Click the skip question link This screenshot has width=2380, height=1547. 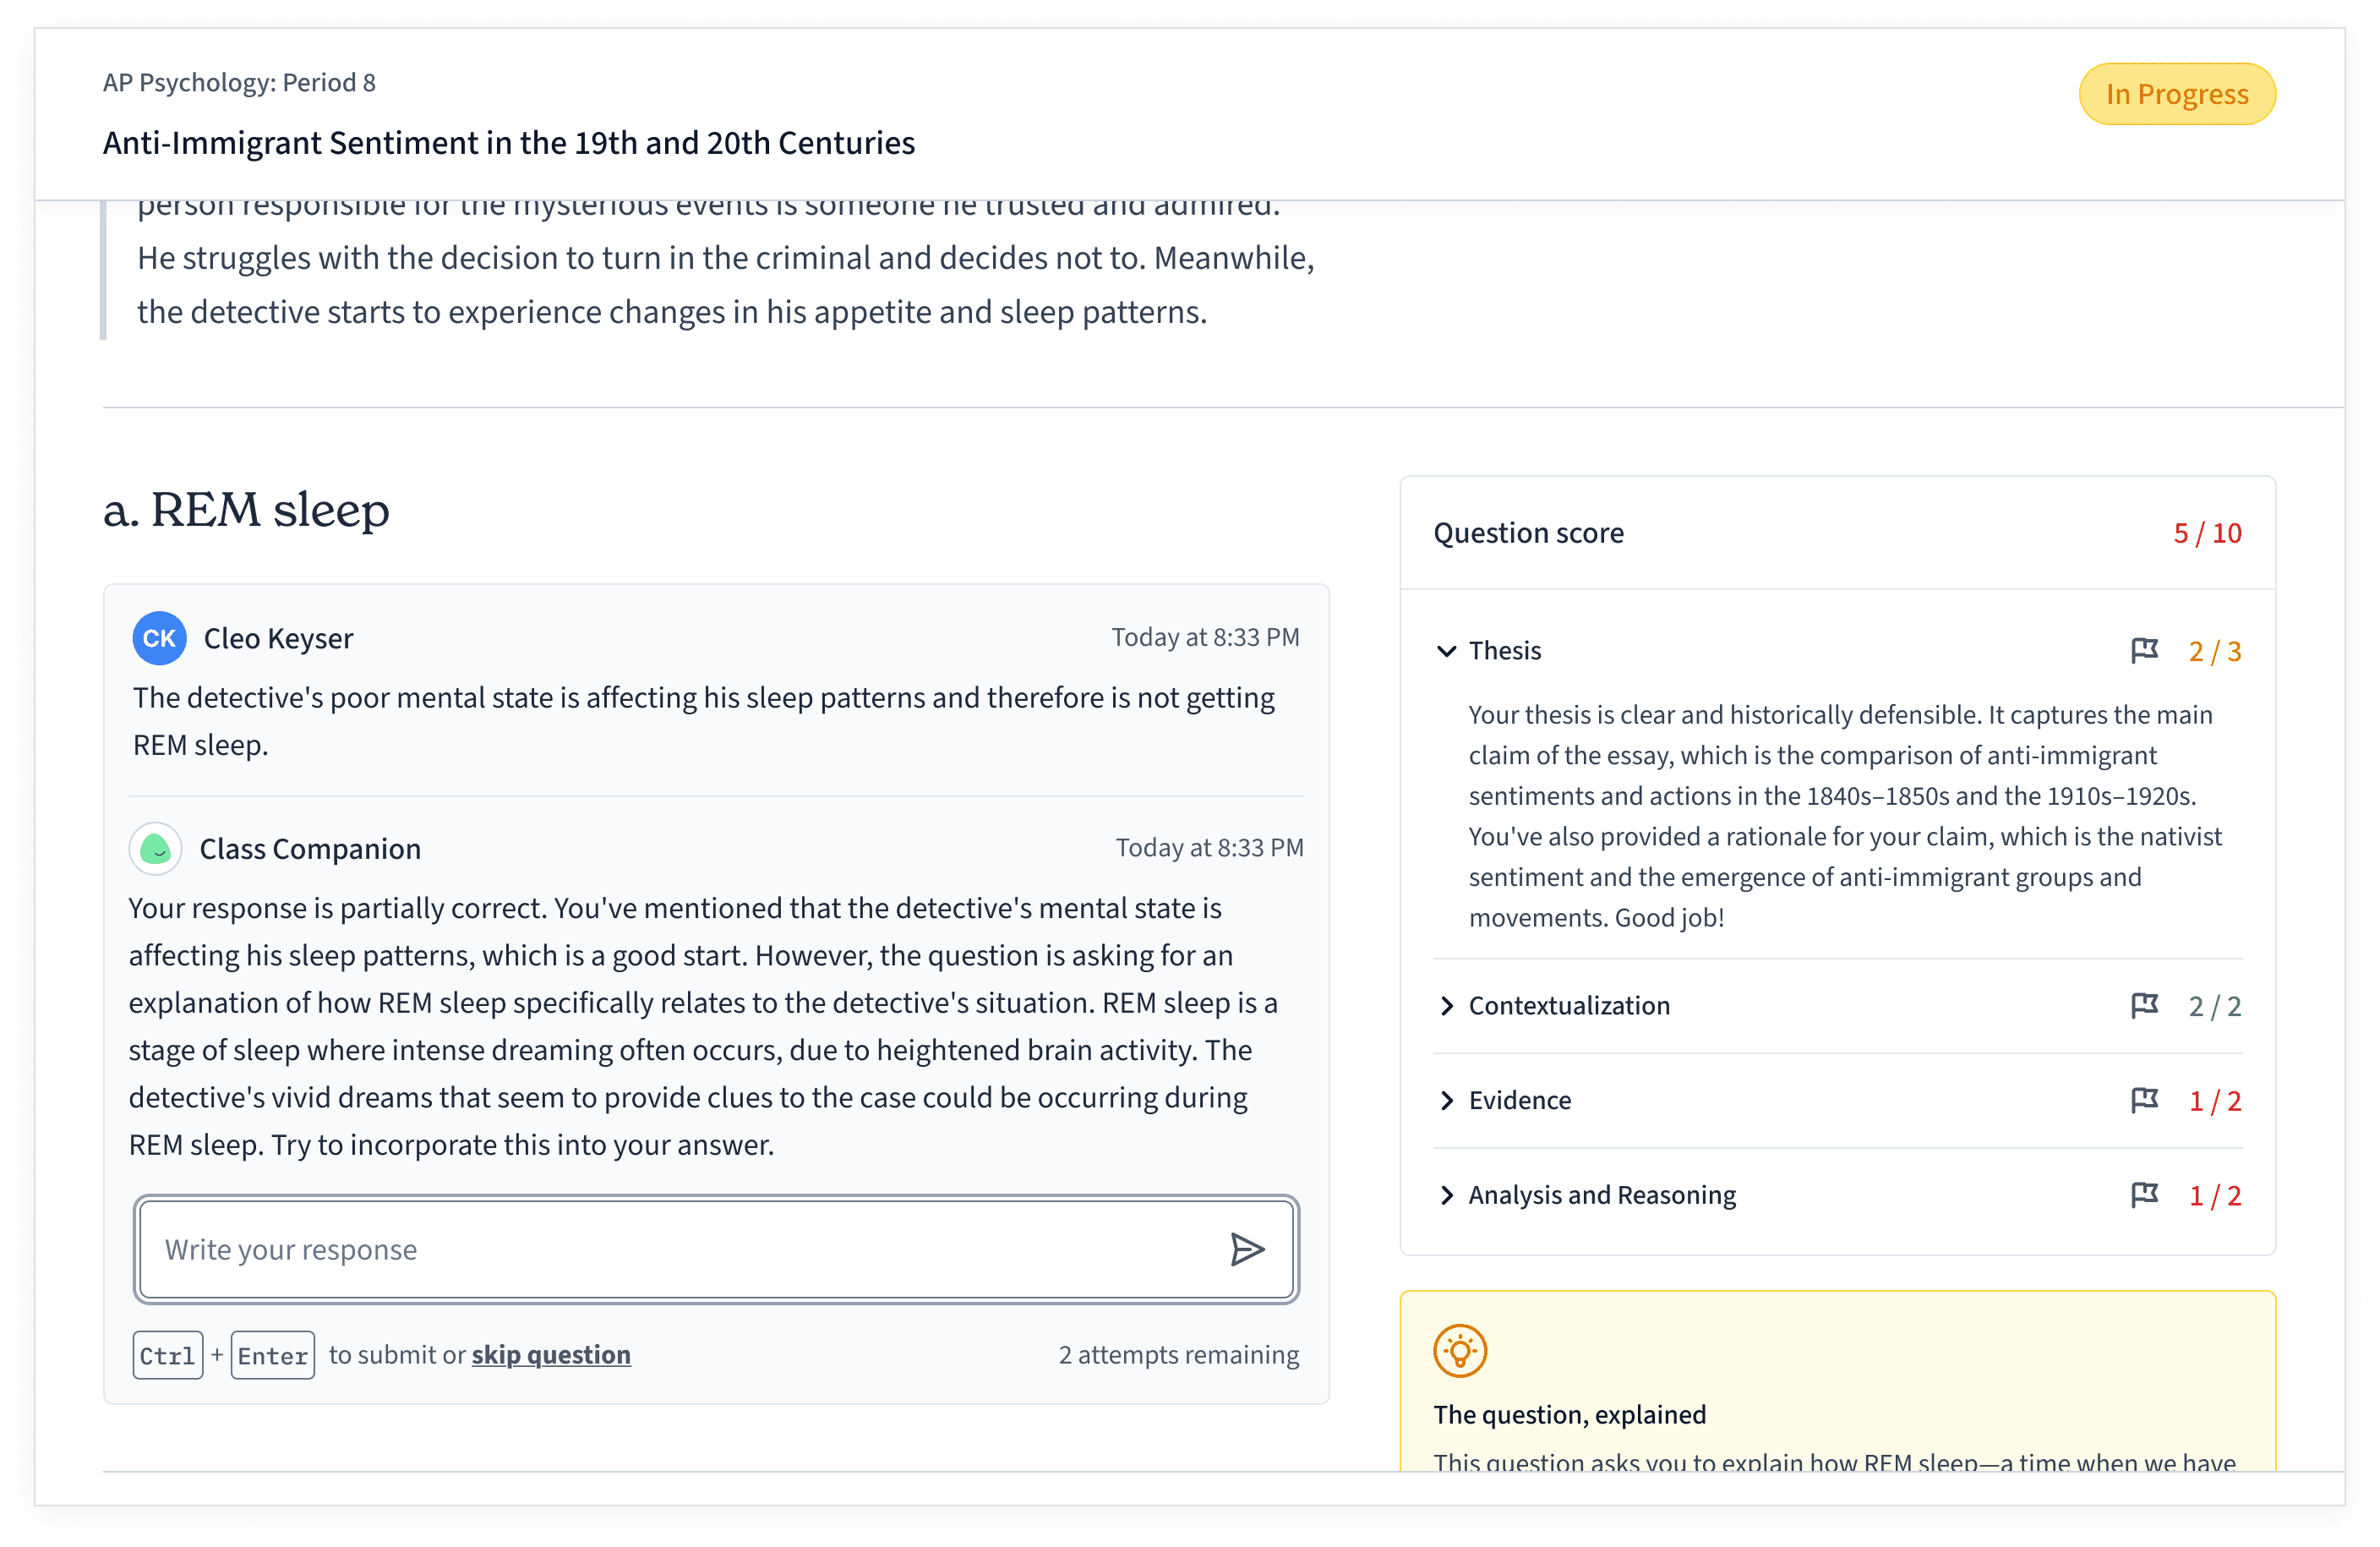pyautogui.click(x=551, y=1355)
